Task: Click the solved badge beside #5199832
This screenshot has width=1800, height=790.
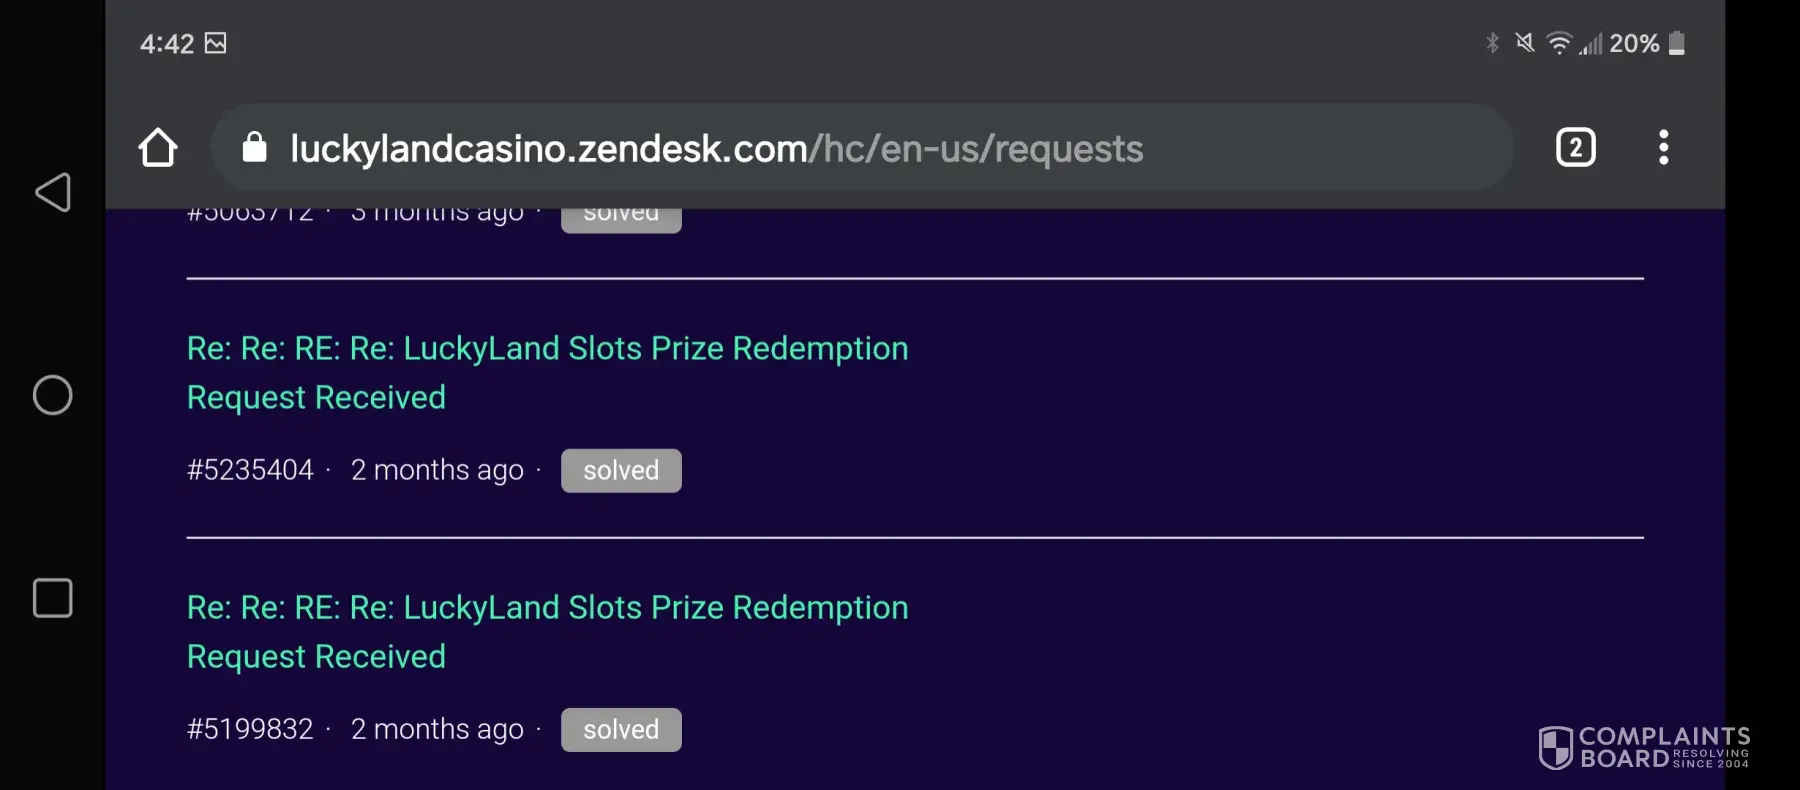Action: point(621,730)
